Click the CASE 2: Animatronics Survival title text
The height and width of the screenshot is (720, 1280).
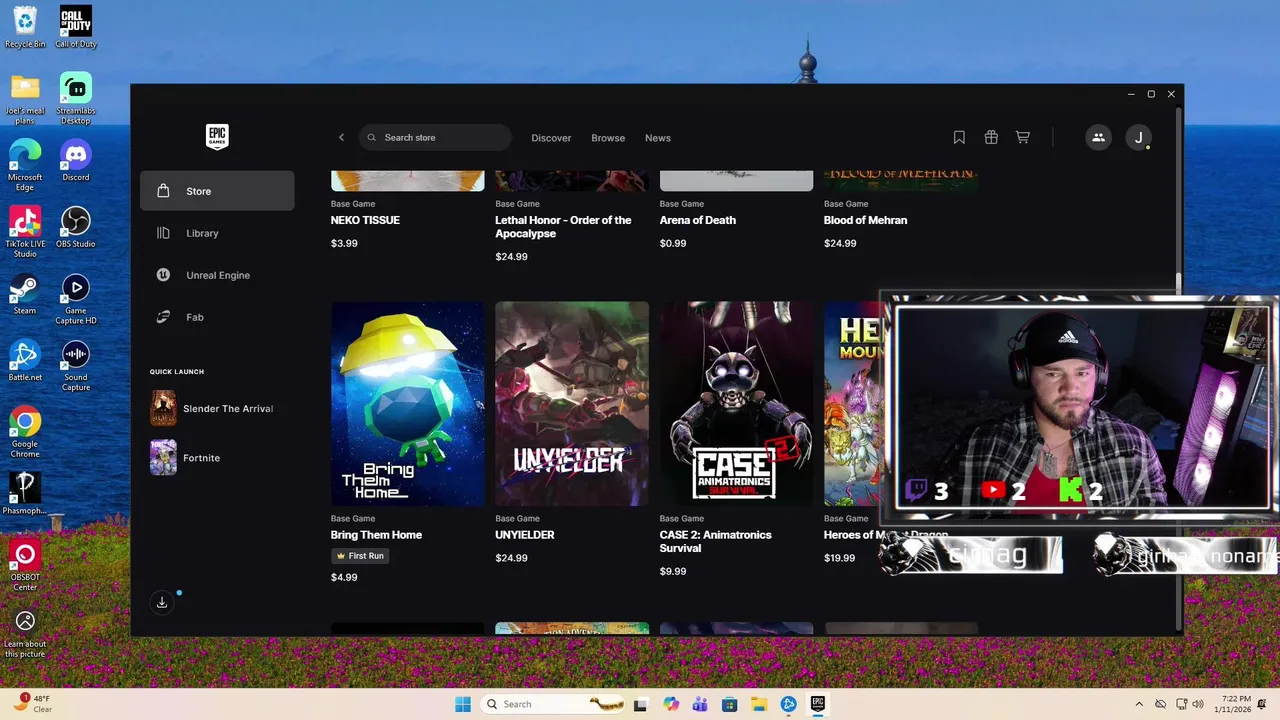pyautogui.click(x=715, y=541)
